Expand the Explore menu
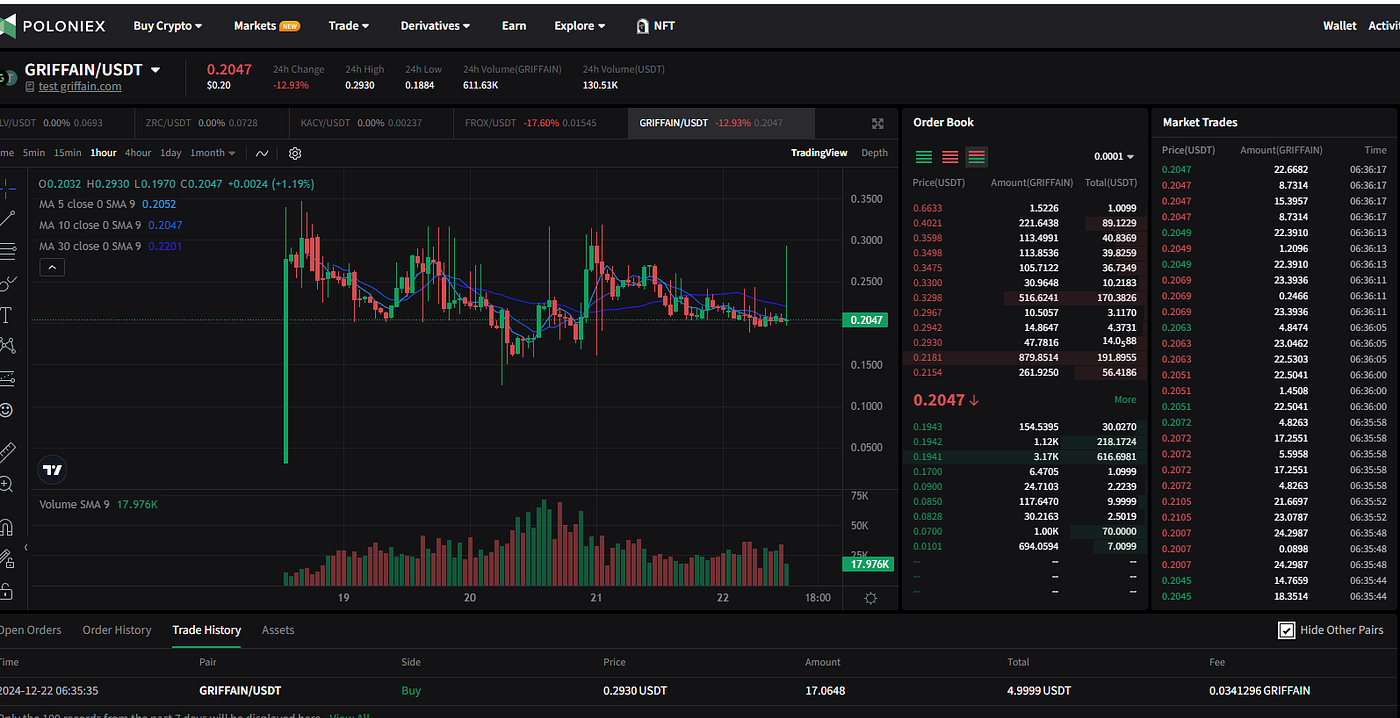1400x718 pixels. click(x=580, y=26)
